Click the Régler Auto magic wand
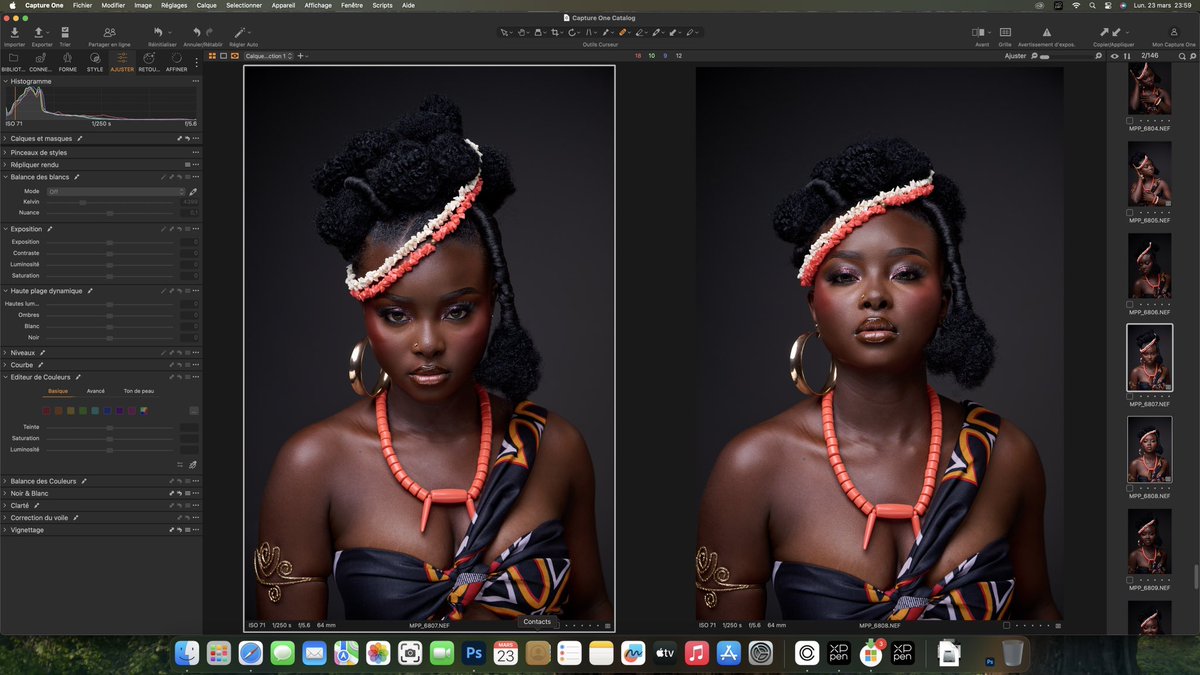The image size is (1200, 675). pos(240,33)
